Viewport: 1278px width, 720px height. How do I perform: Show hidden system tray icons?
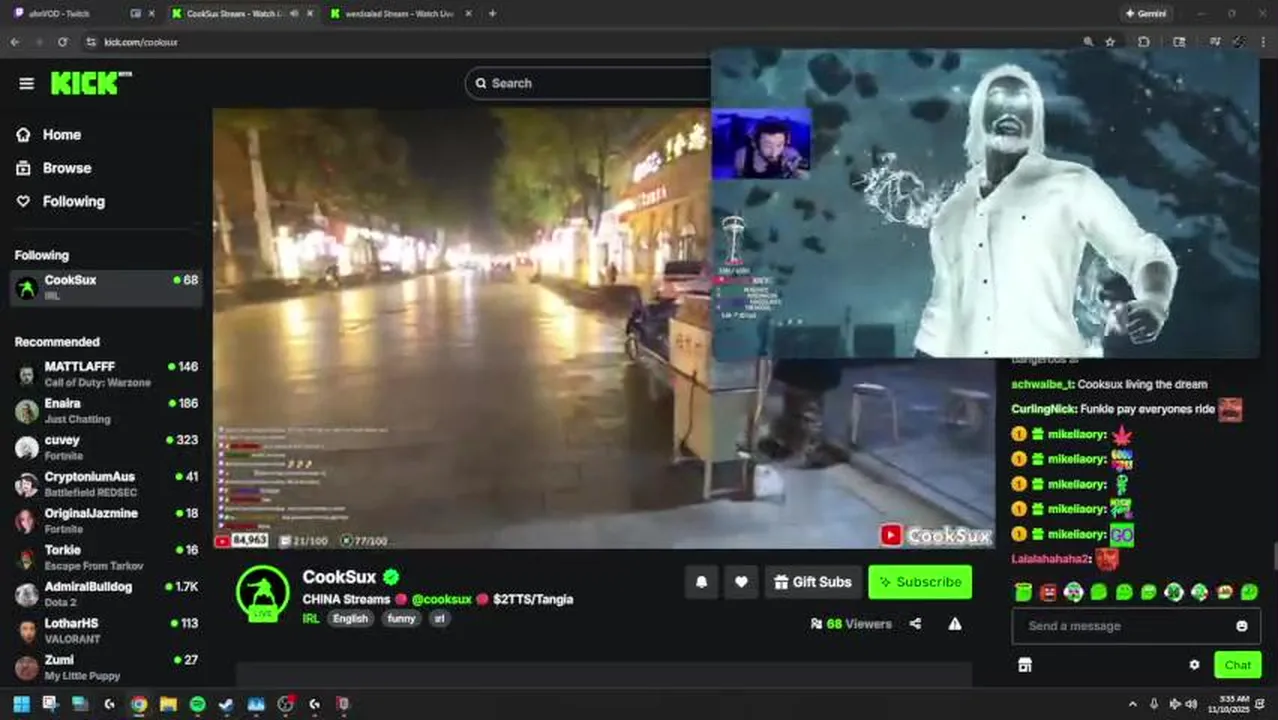[1132, 704]
